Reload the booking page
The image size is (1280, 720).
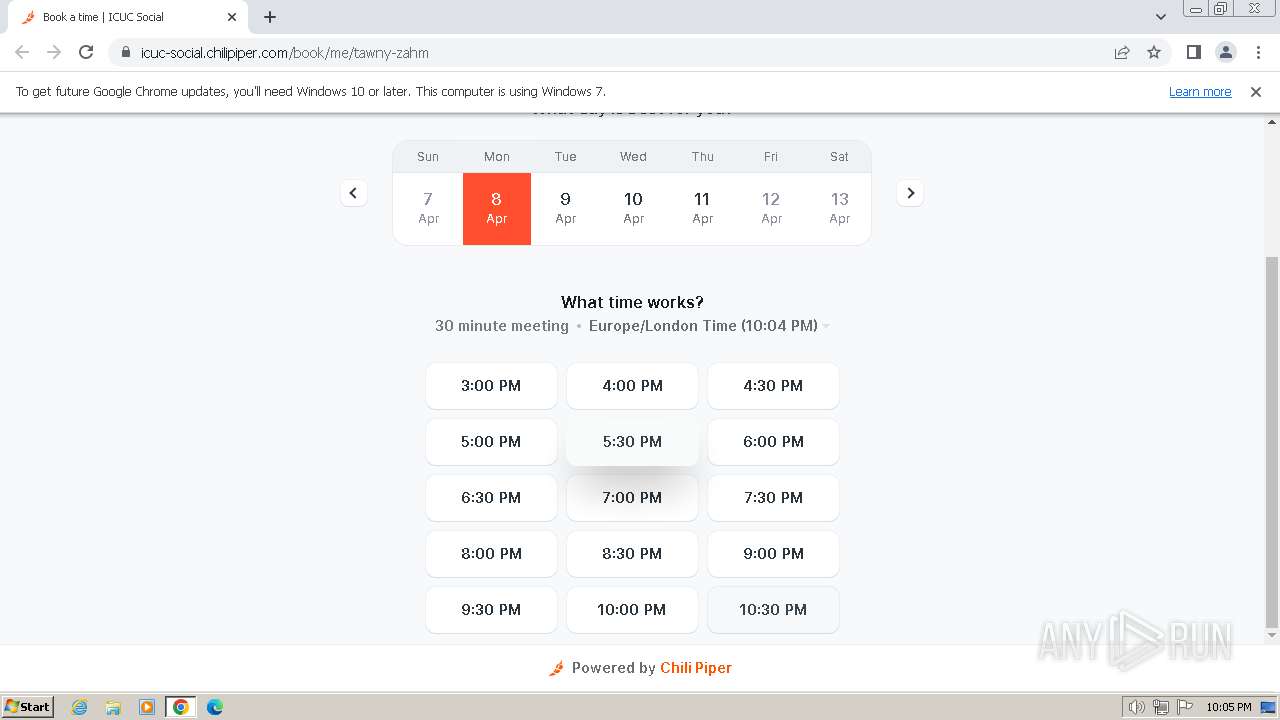[x=86, y=52]
